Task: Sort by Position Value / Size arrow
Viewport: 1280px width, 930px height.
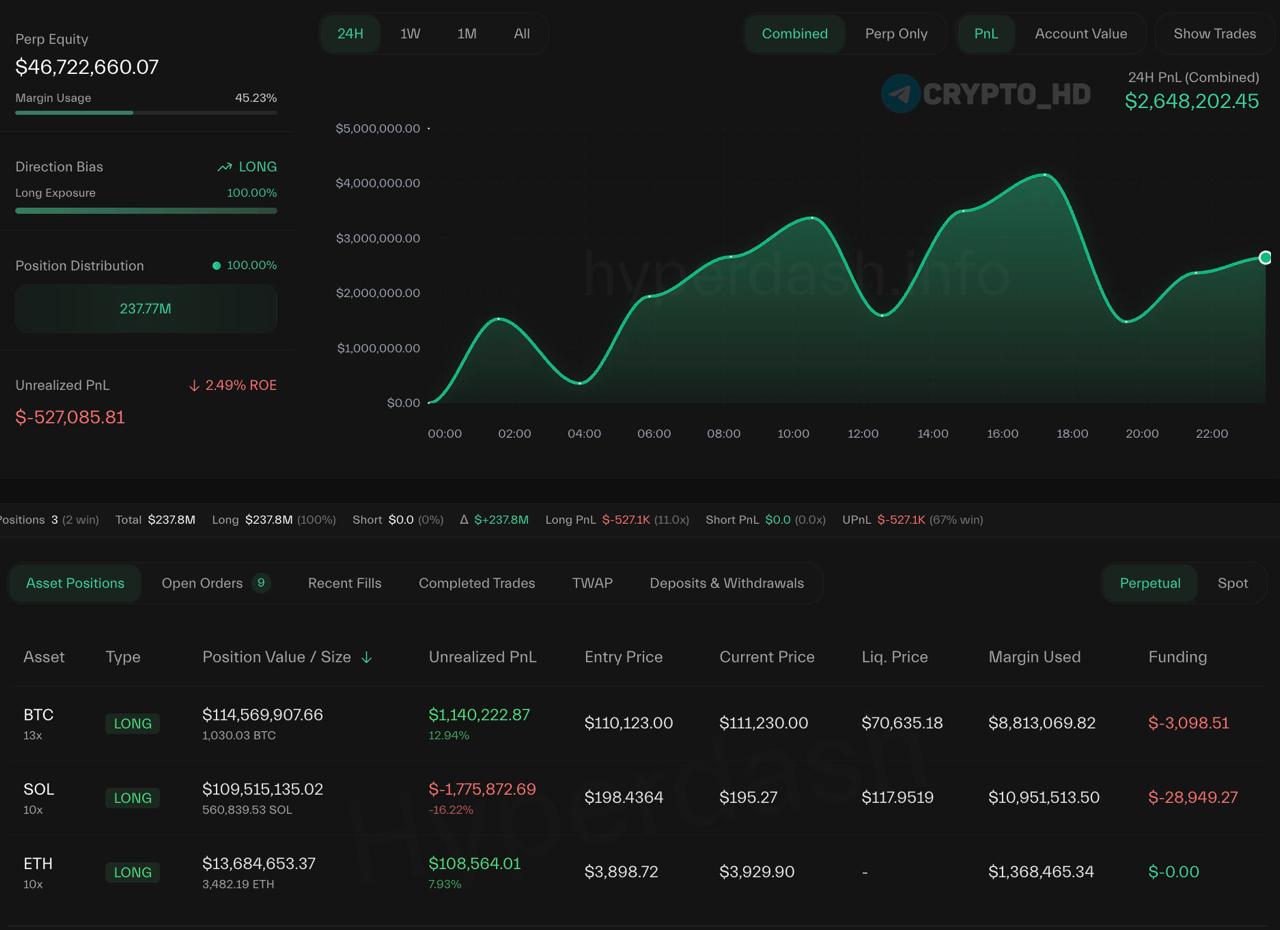Action: click(366, 657)
